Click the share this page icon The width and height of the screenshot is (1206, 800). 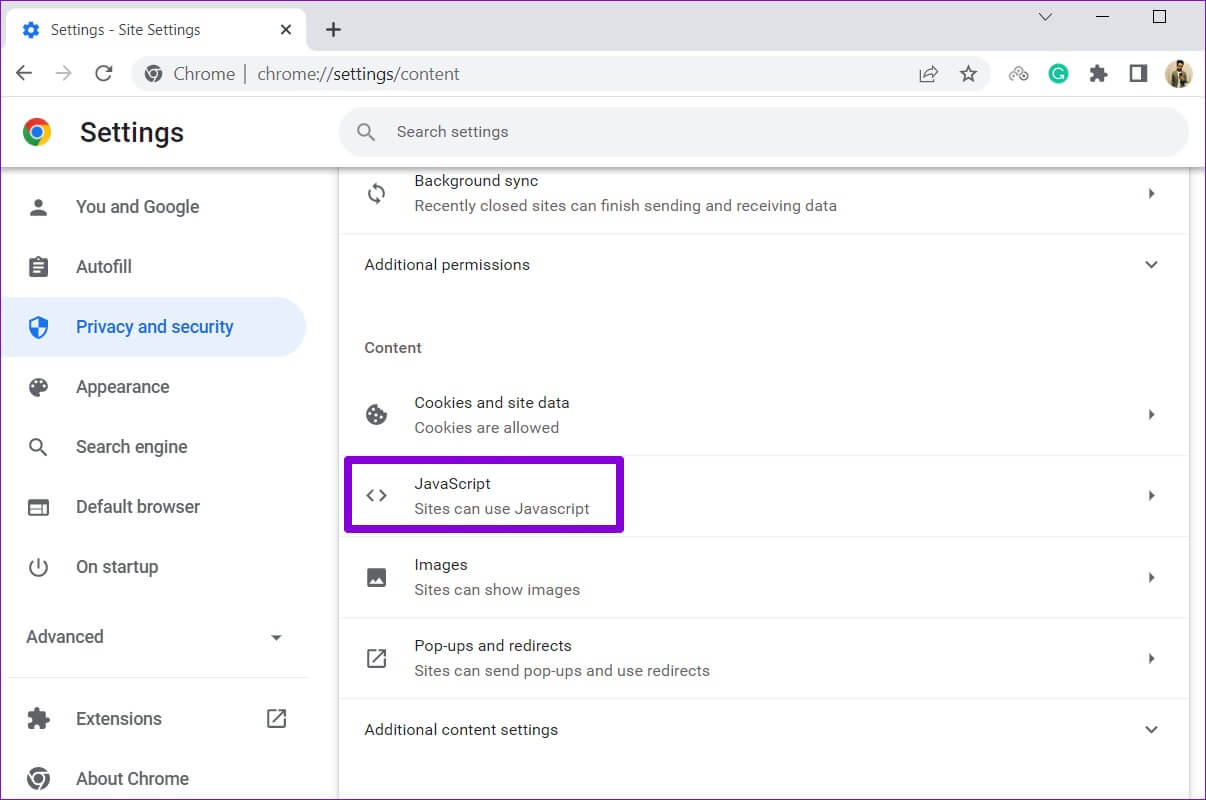(x=928, y=74)
